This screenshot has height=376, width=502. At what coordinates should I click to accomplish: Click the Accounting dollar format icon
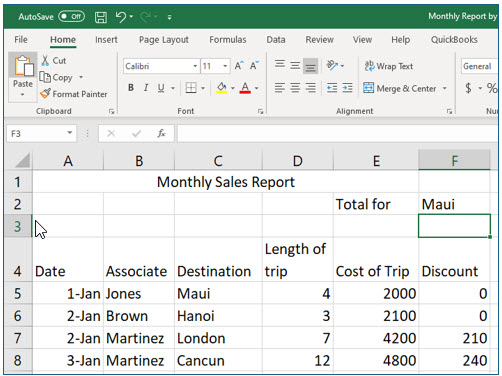468,88
